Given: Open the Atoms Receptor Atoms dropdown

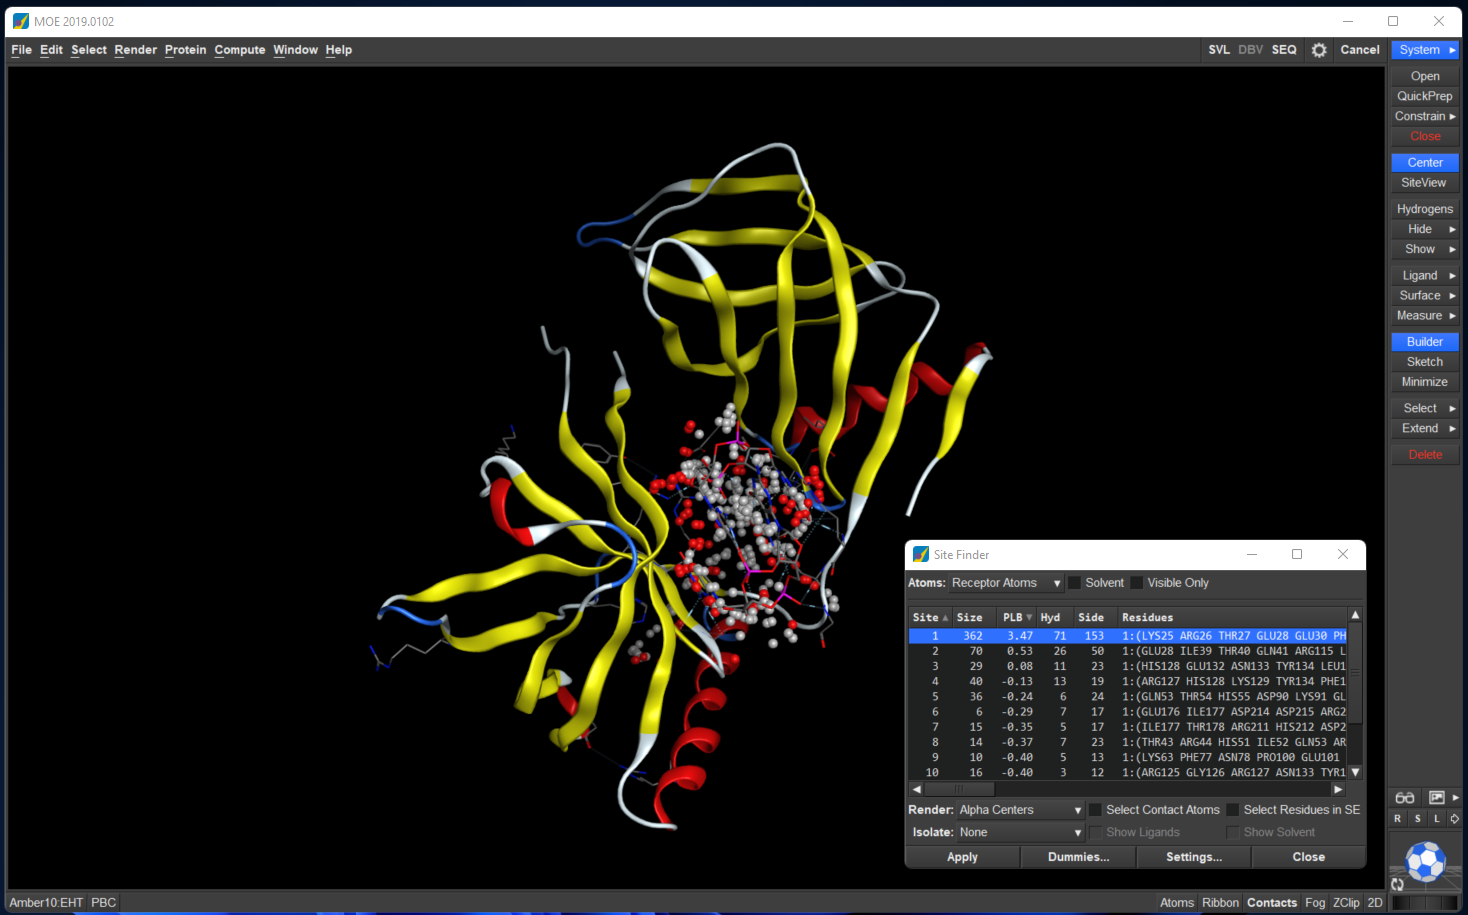Looking at the screenshot, I should pos(1006,583).
